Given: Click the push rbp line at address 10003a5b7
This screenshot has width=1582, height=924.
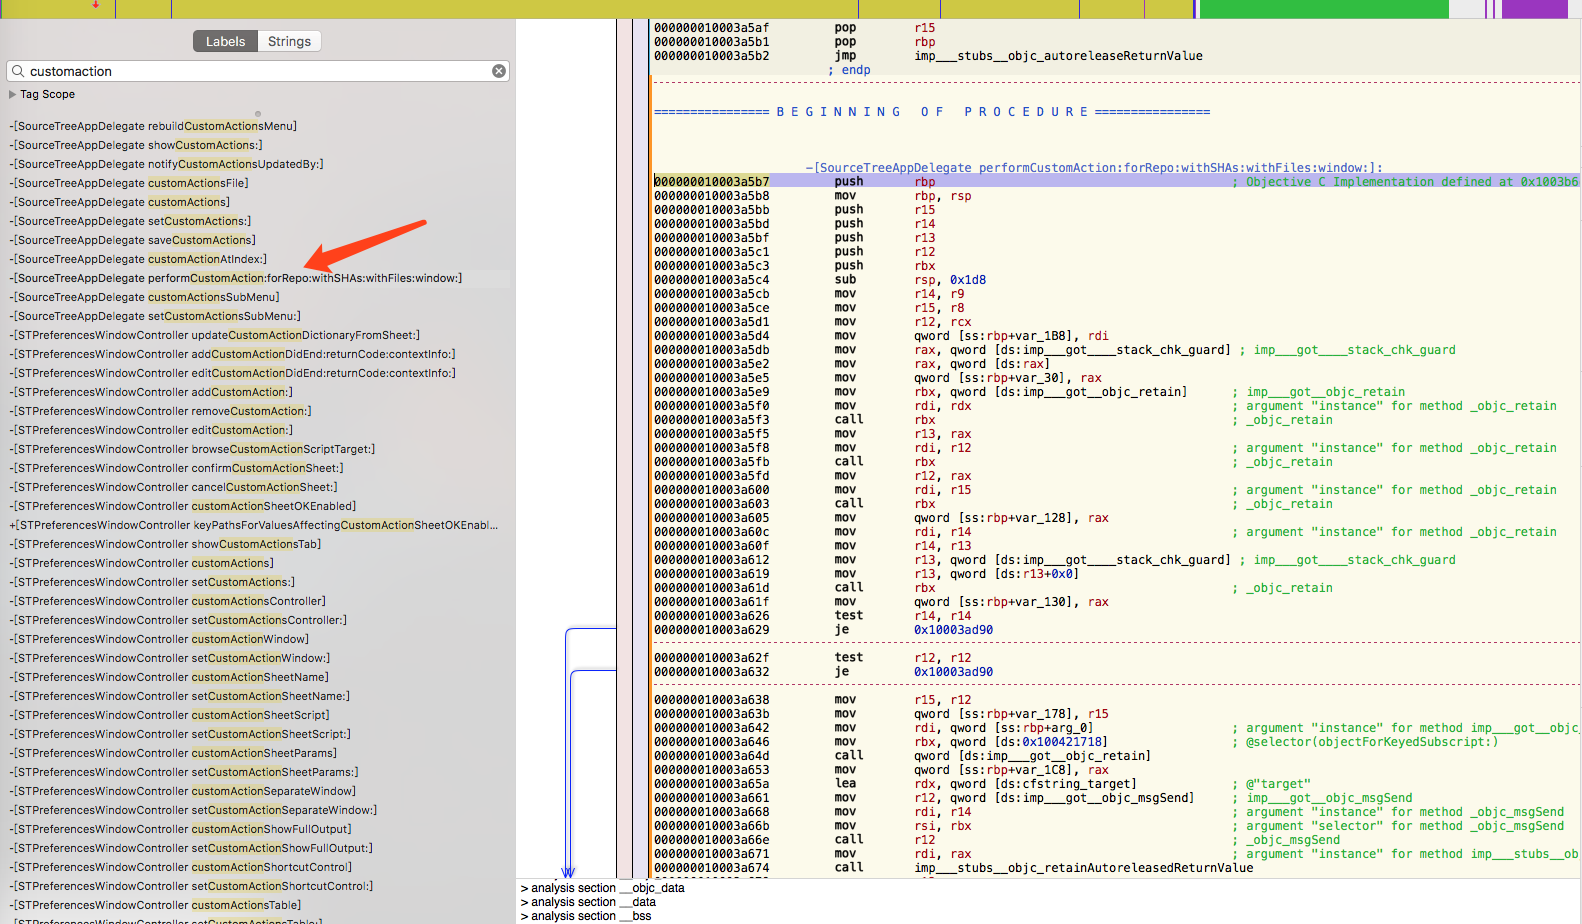Looking at the screenshot, I should click(848, 181).
